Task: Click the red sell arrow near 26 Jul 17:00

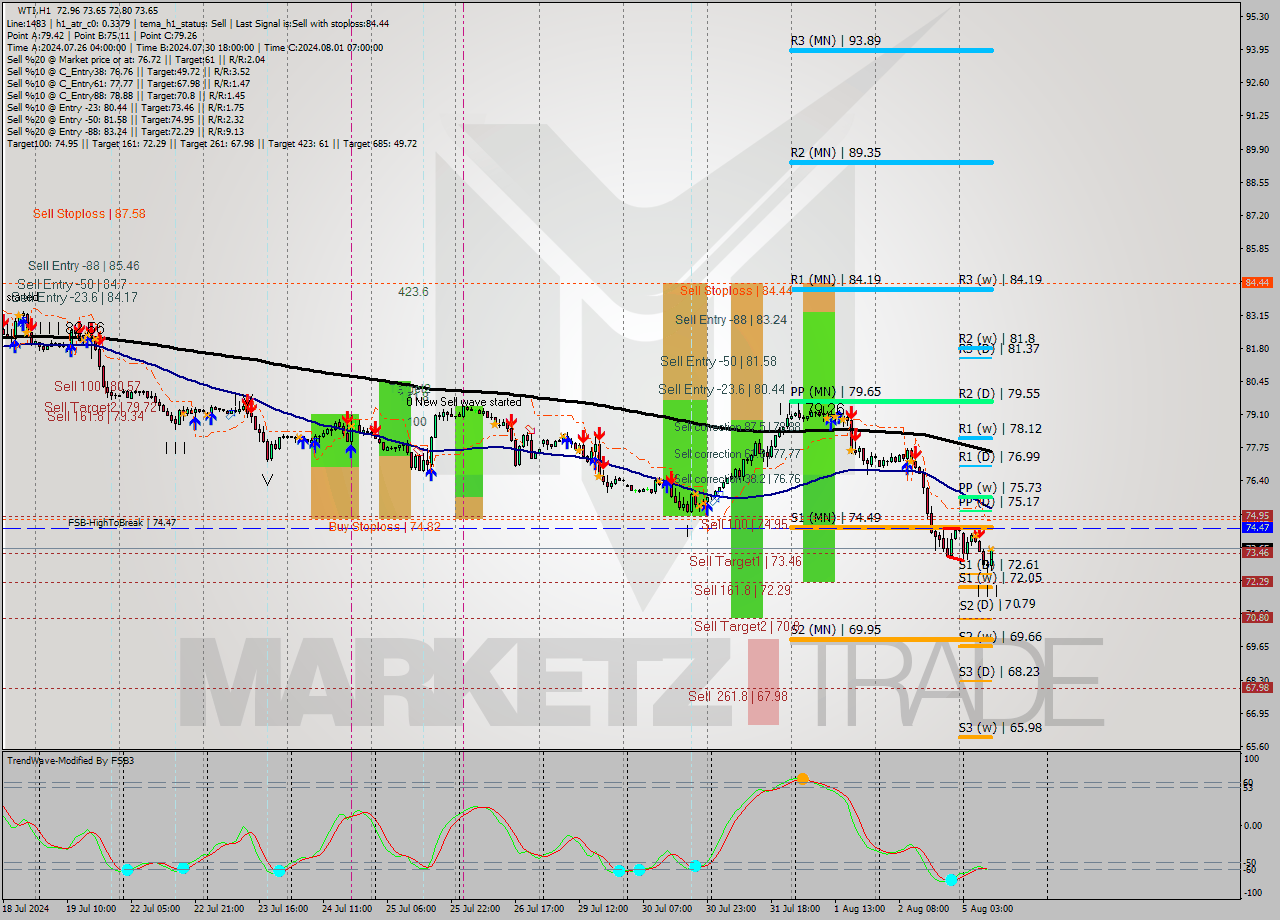Action: 512,421
